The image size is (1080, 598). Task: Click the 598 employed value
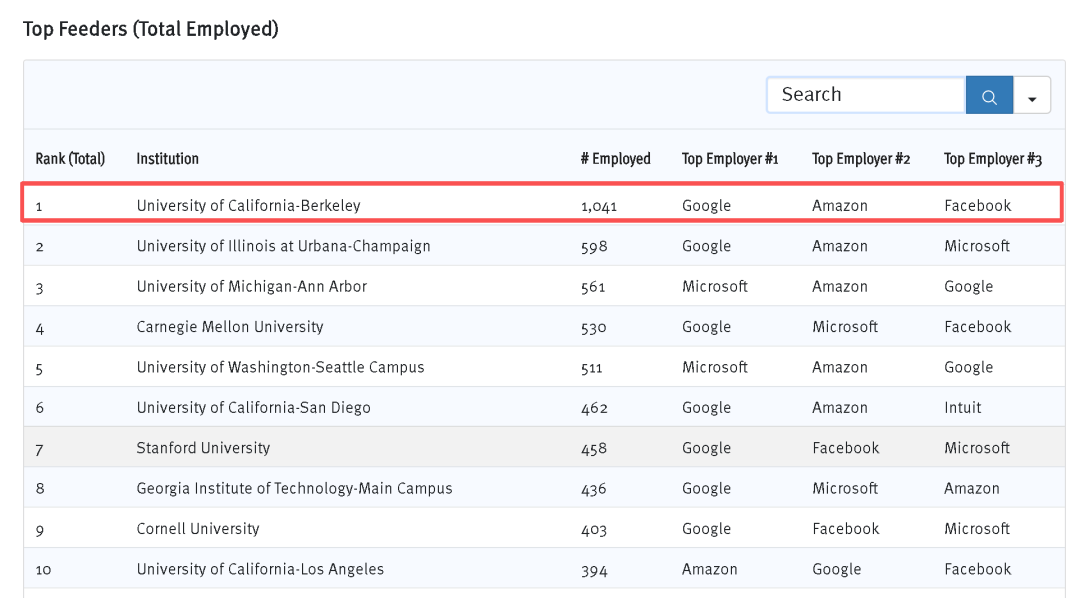point(594,247)
